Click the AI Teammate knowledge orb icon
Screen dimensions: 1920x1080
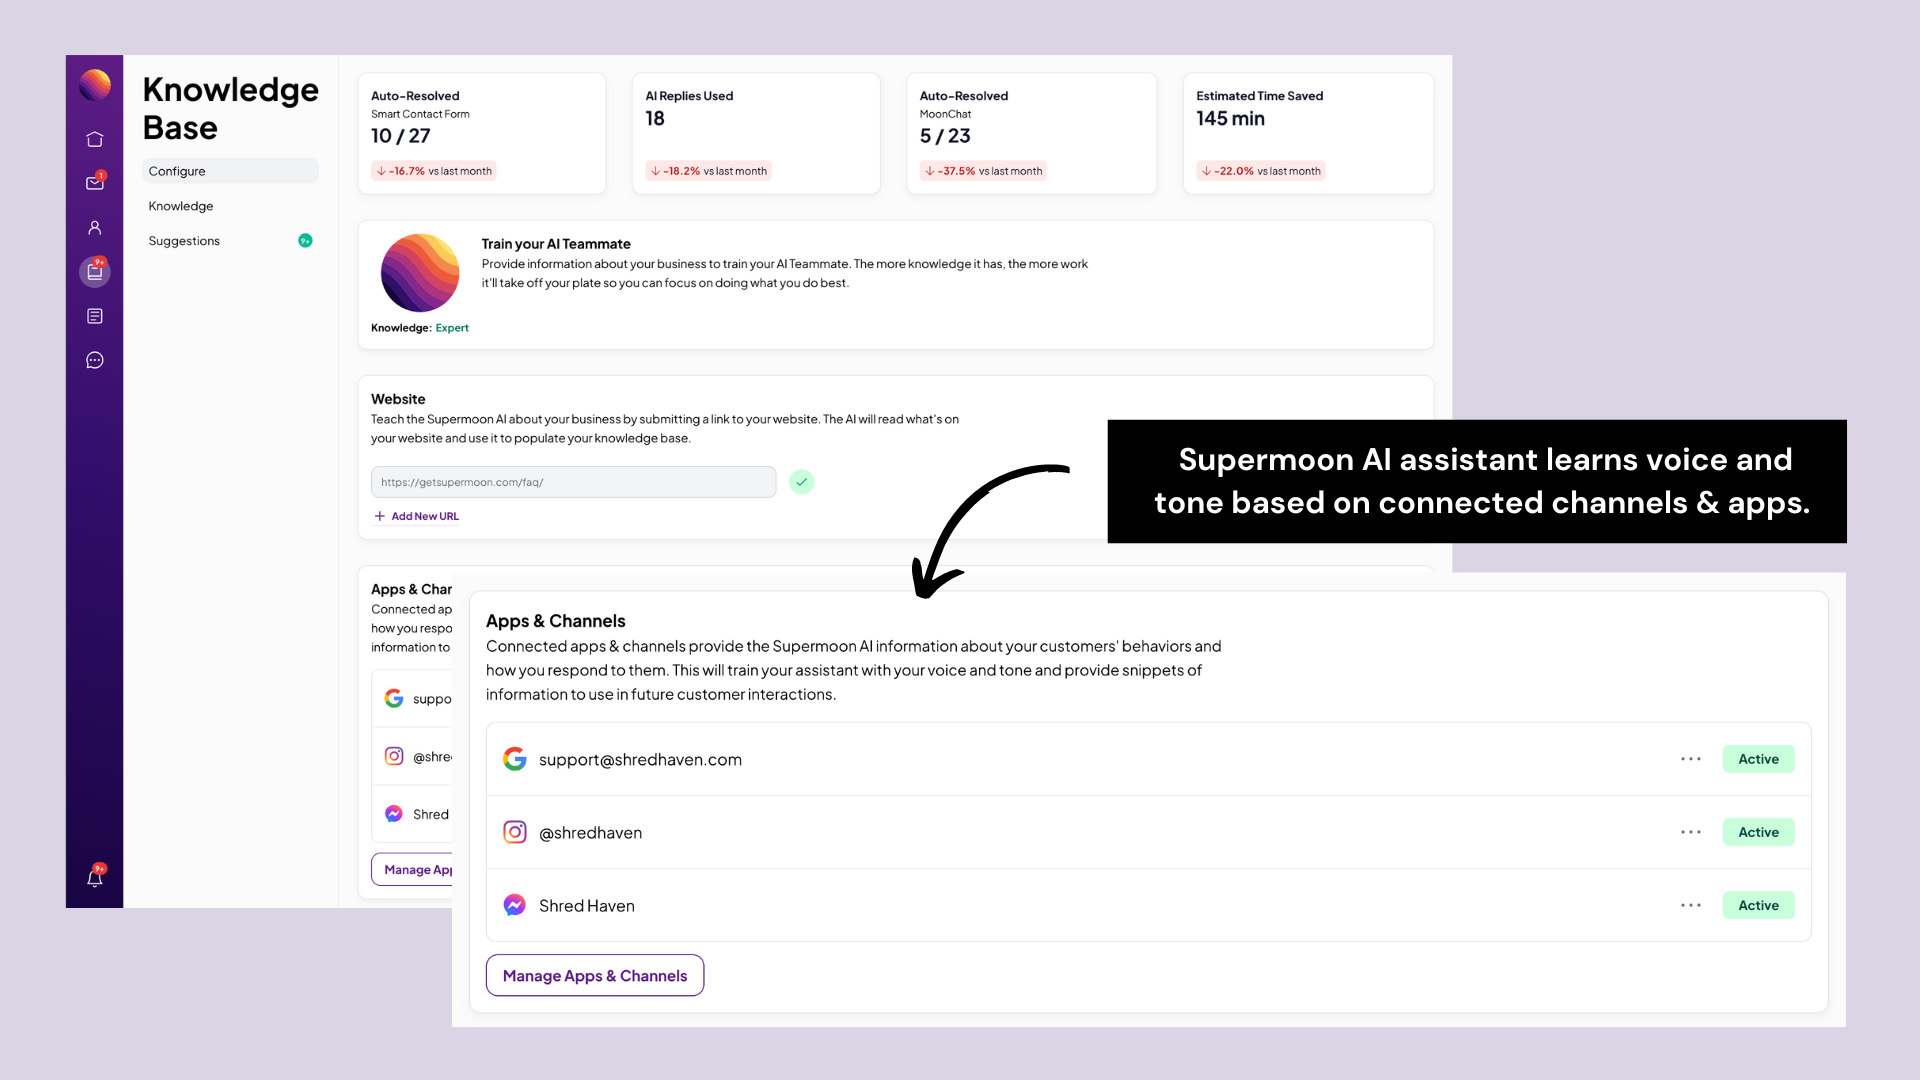click(418, 272)
